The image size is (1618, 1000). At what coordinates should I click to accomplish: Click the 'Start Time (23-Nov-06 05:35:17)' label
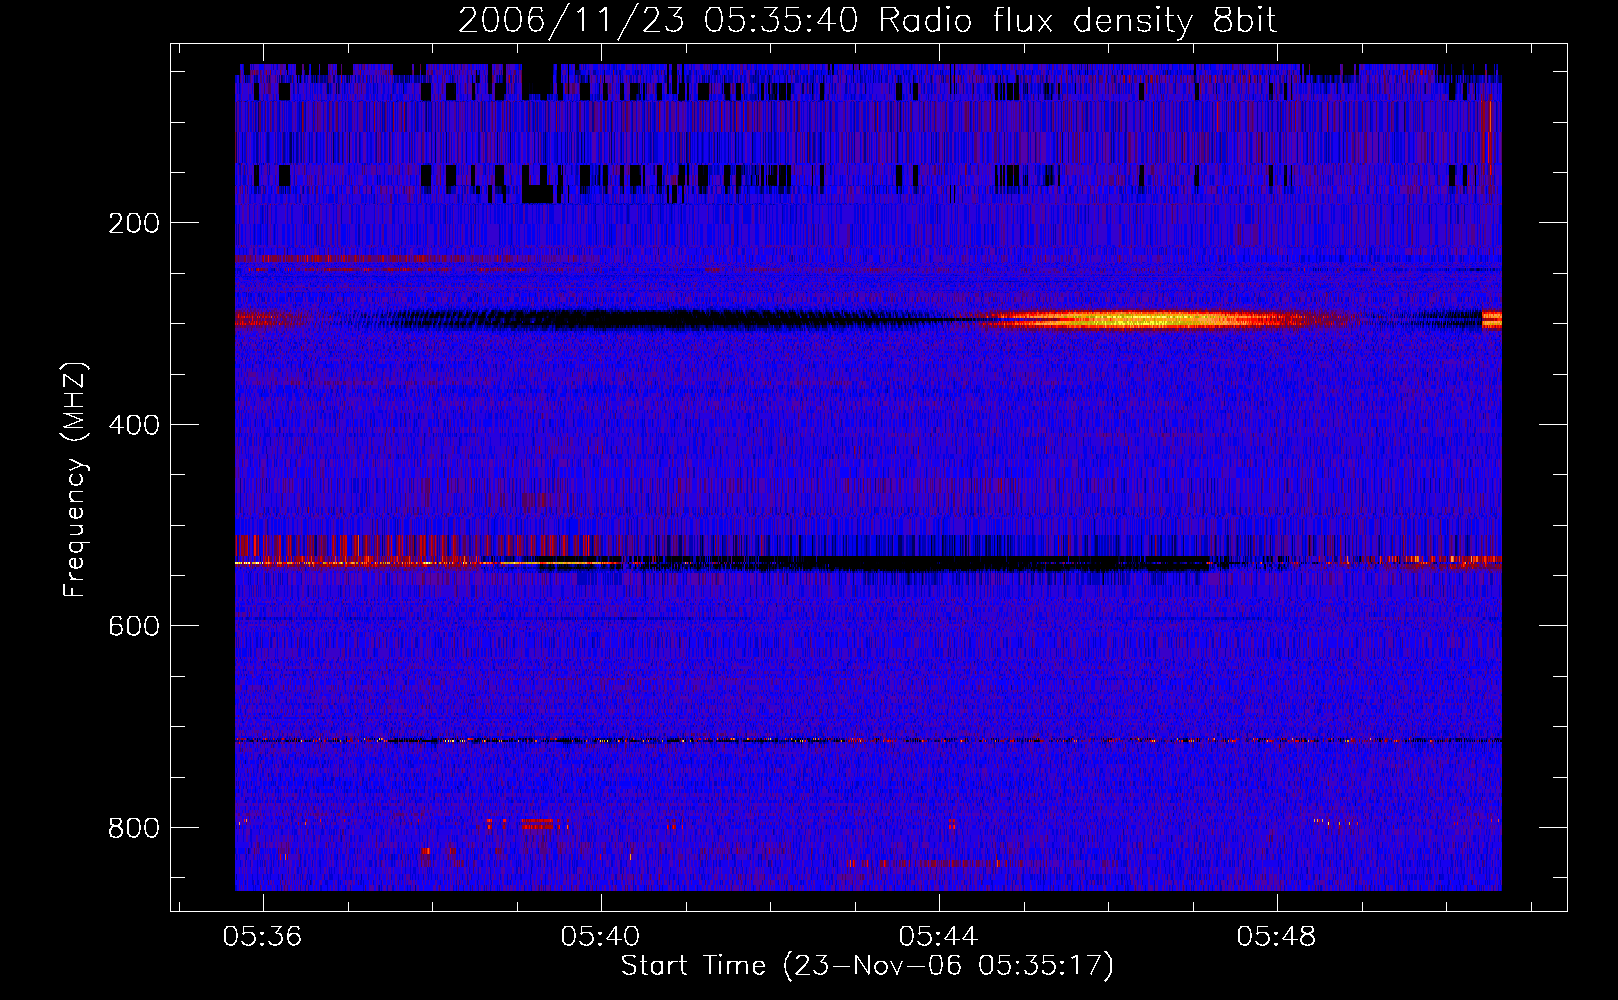867,966
